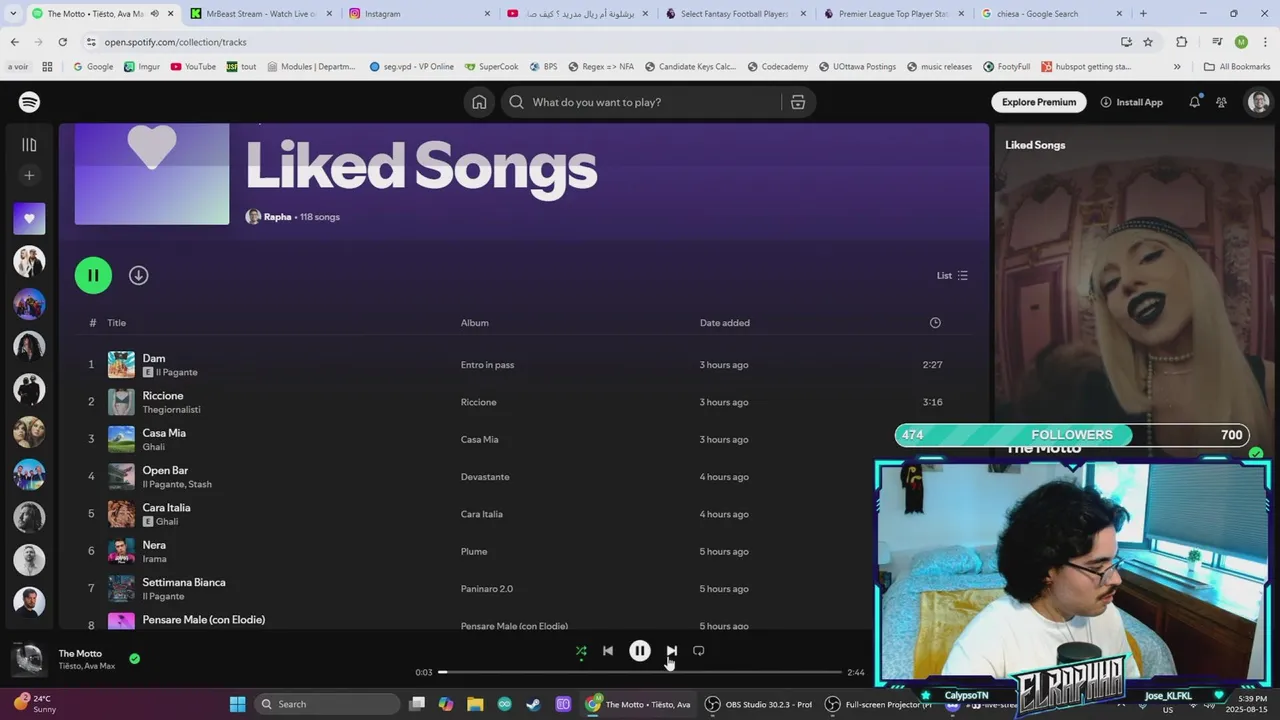
Task: Change the List view option
Action: 952,276
